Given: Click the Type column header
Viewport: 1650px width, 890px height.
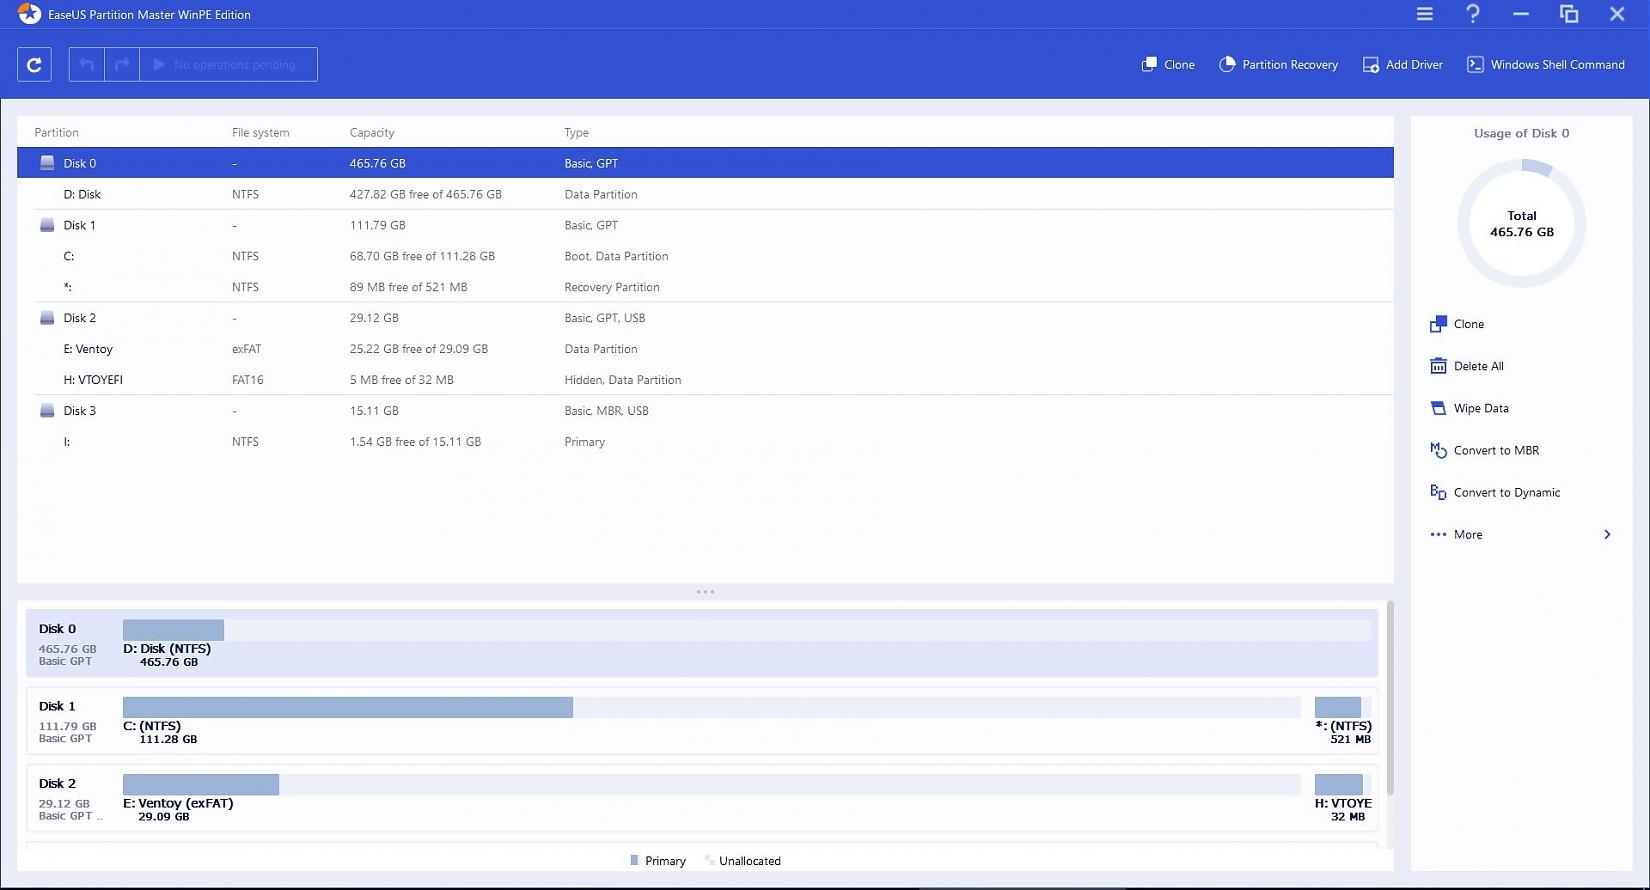Looking at the screenshot, I should click(x=576, y=132).
